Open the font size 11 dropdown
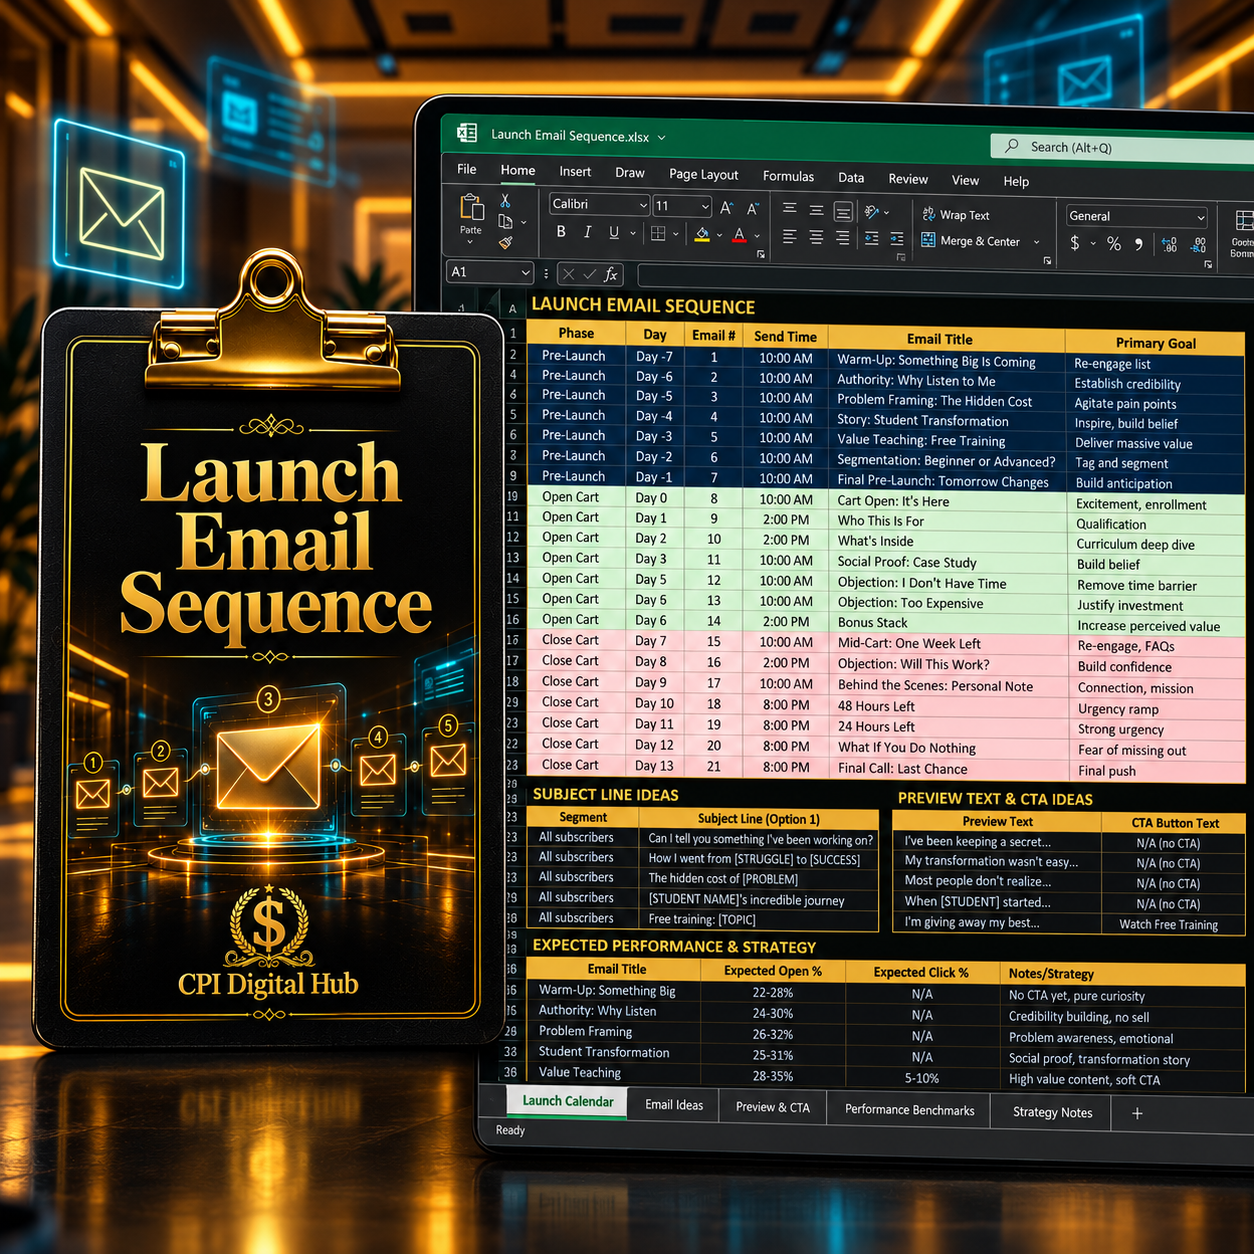 [705, 207]
